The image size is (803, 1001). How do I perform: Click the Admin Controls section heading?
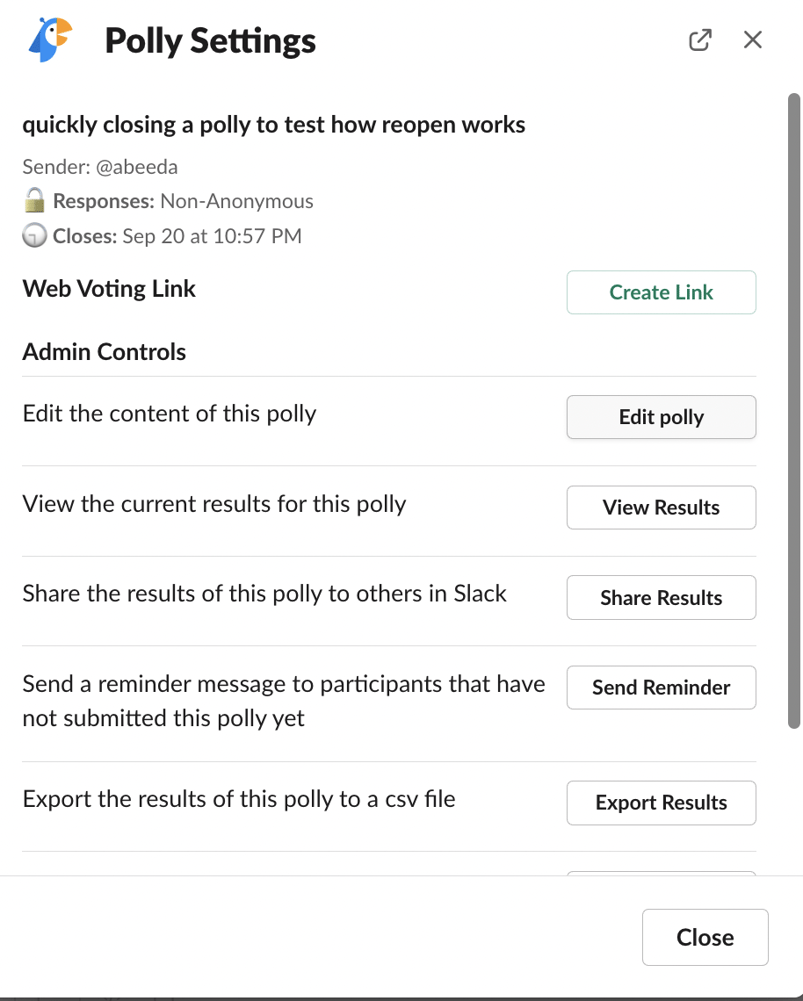coord(104,352)
